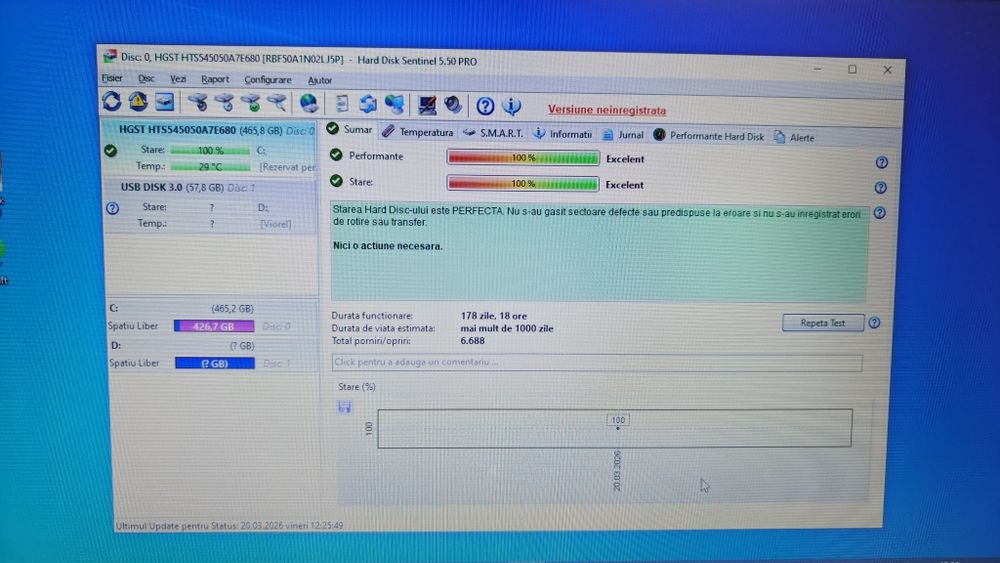The height and width of the screenshot is (563, 1000).
Task: Click the Stare 100 % progress bar in the Sumar tab
Action: pos(523,184)
